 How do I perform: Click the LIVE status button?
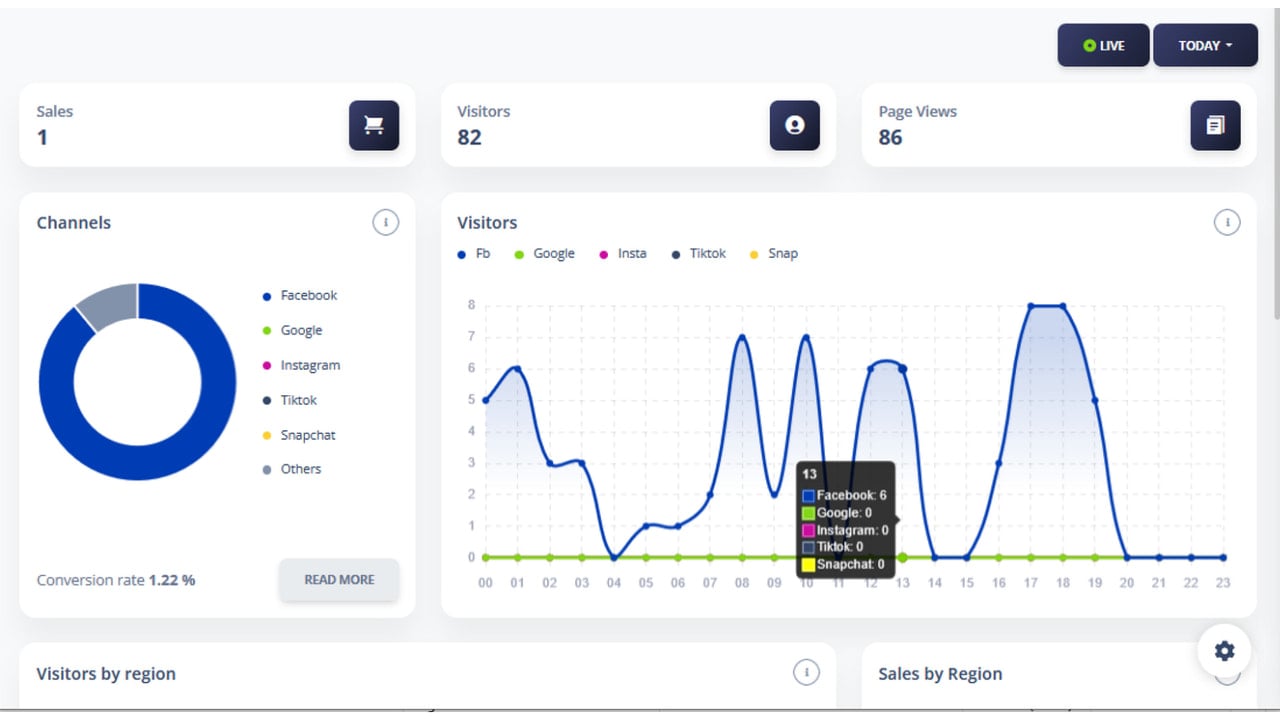(1103, 45)
